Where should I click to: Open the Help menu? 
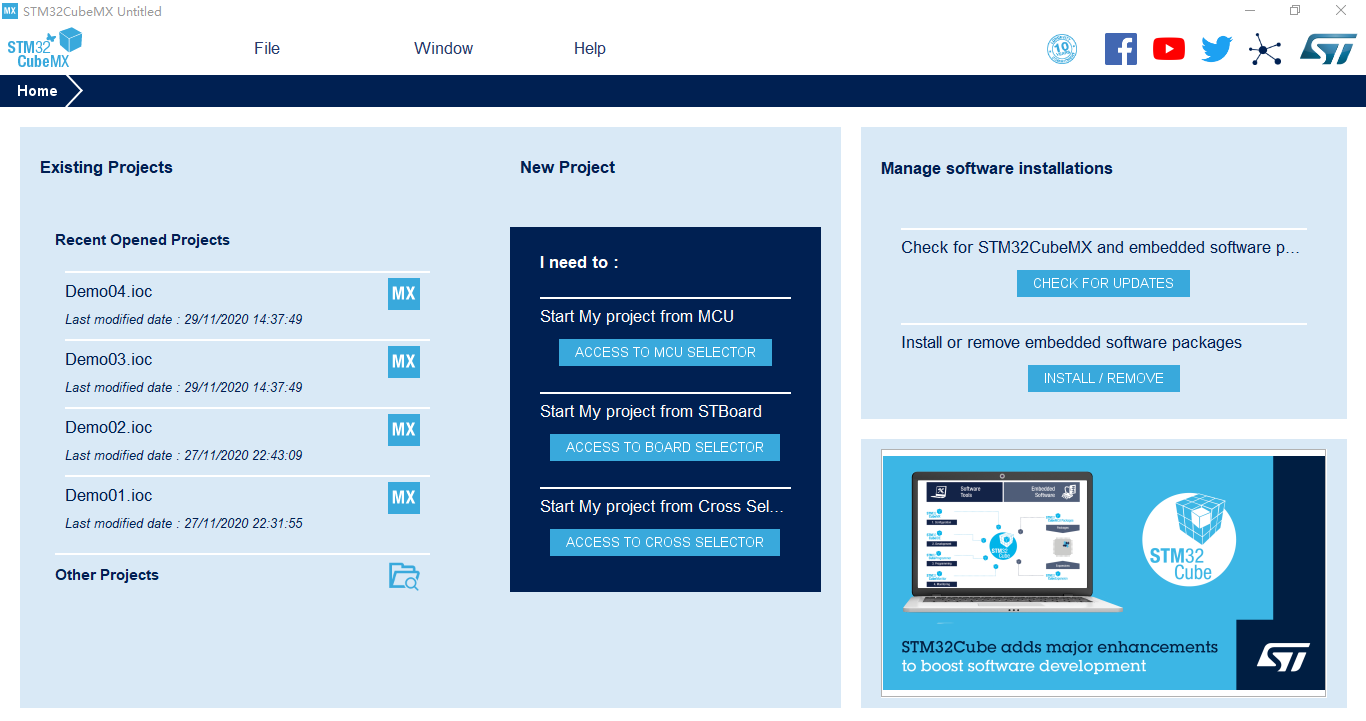pos(590,48)
